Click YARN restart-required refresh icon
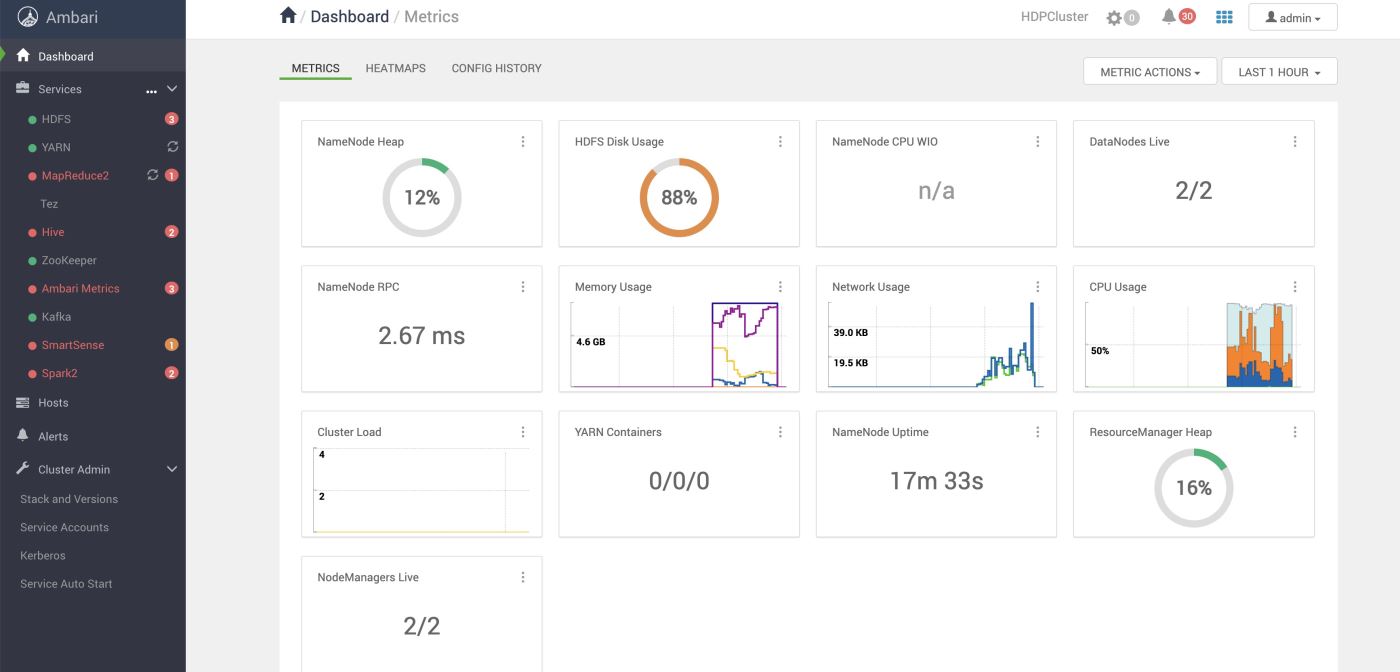The height and width of the screenshot is (672, 1400). coord(172,147)
